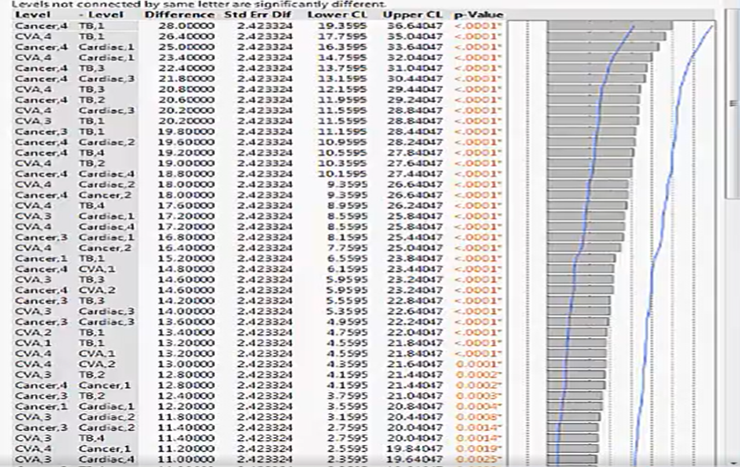The width and height of the screenshot is (740, 467).
Task: Click the Upper CL value 31.04047
Action: [415, 68]
